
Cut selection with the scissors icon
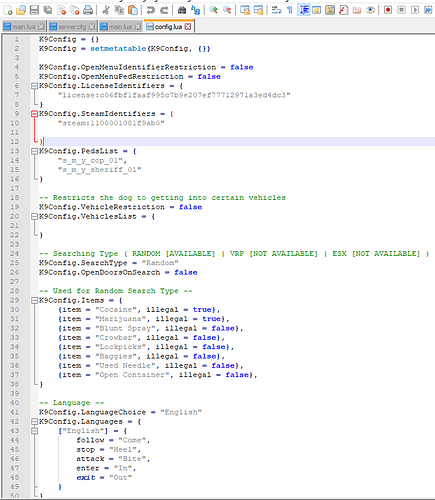[x=106, y=10]
